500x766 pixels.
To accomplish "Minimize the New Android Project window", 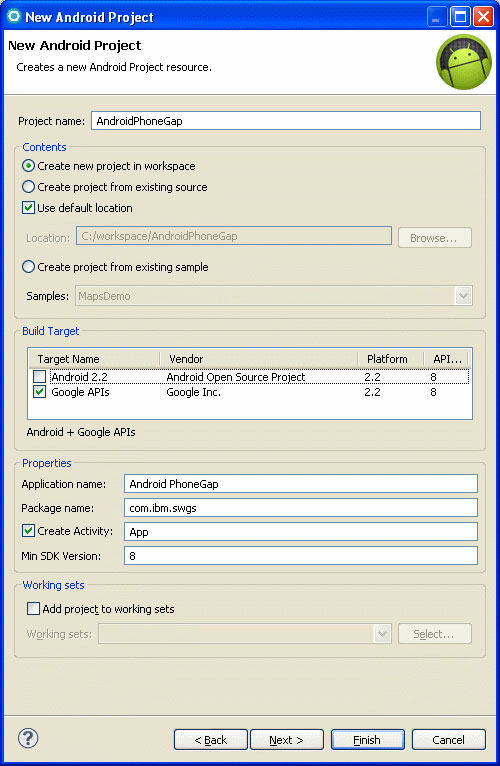I will (x=436, y=17).
